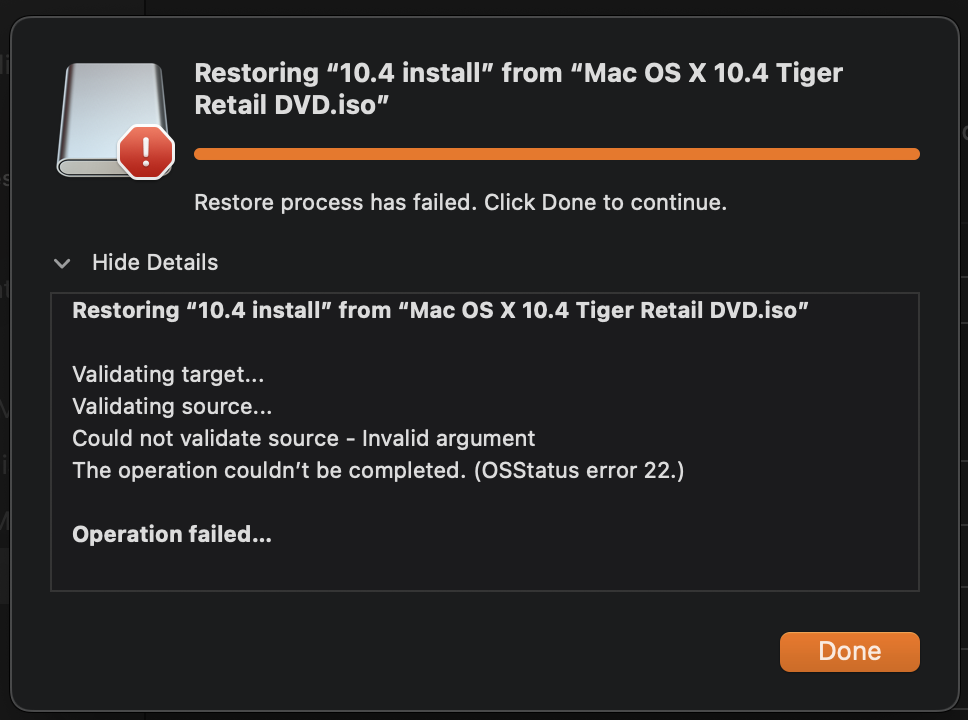Viewport: 968px width, 720px height.
Task: Click the Hide Details label text
Action: pos(155,262)
